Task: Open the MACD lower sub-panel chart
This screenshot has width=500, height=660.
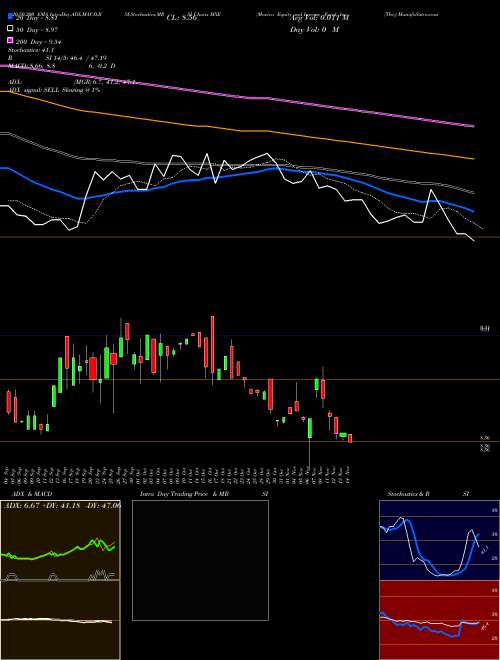Action: [60, 620]
